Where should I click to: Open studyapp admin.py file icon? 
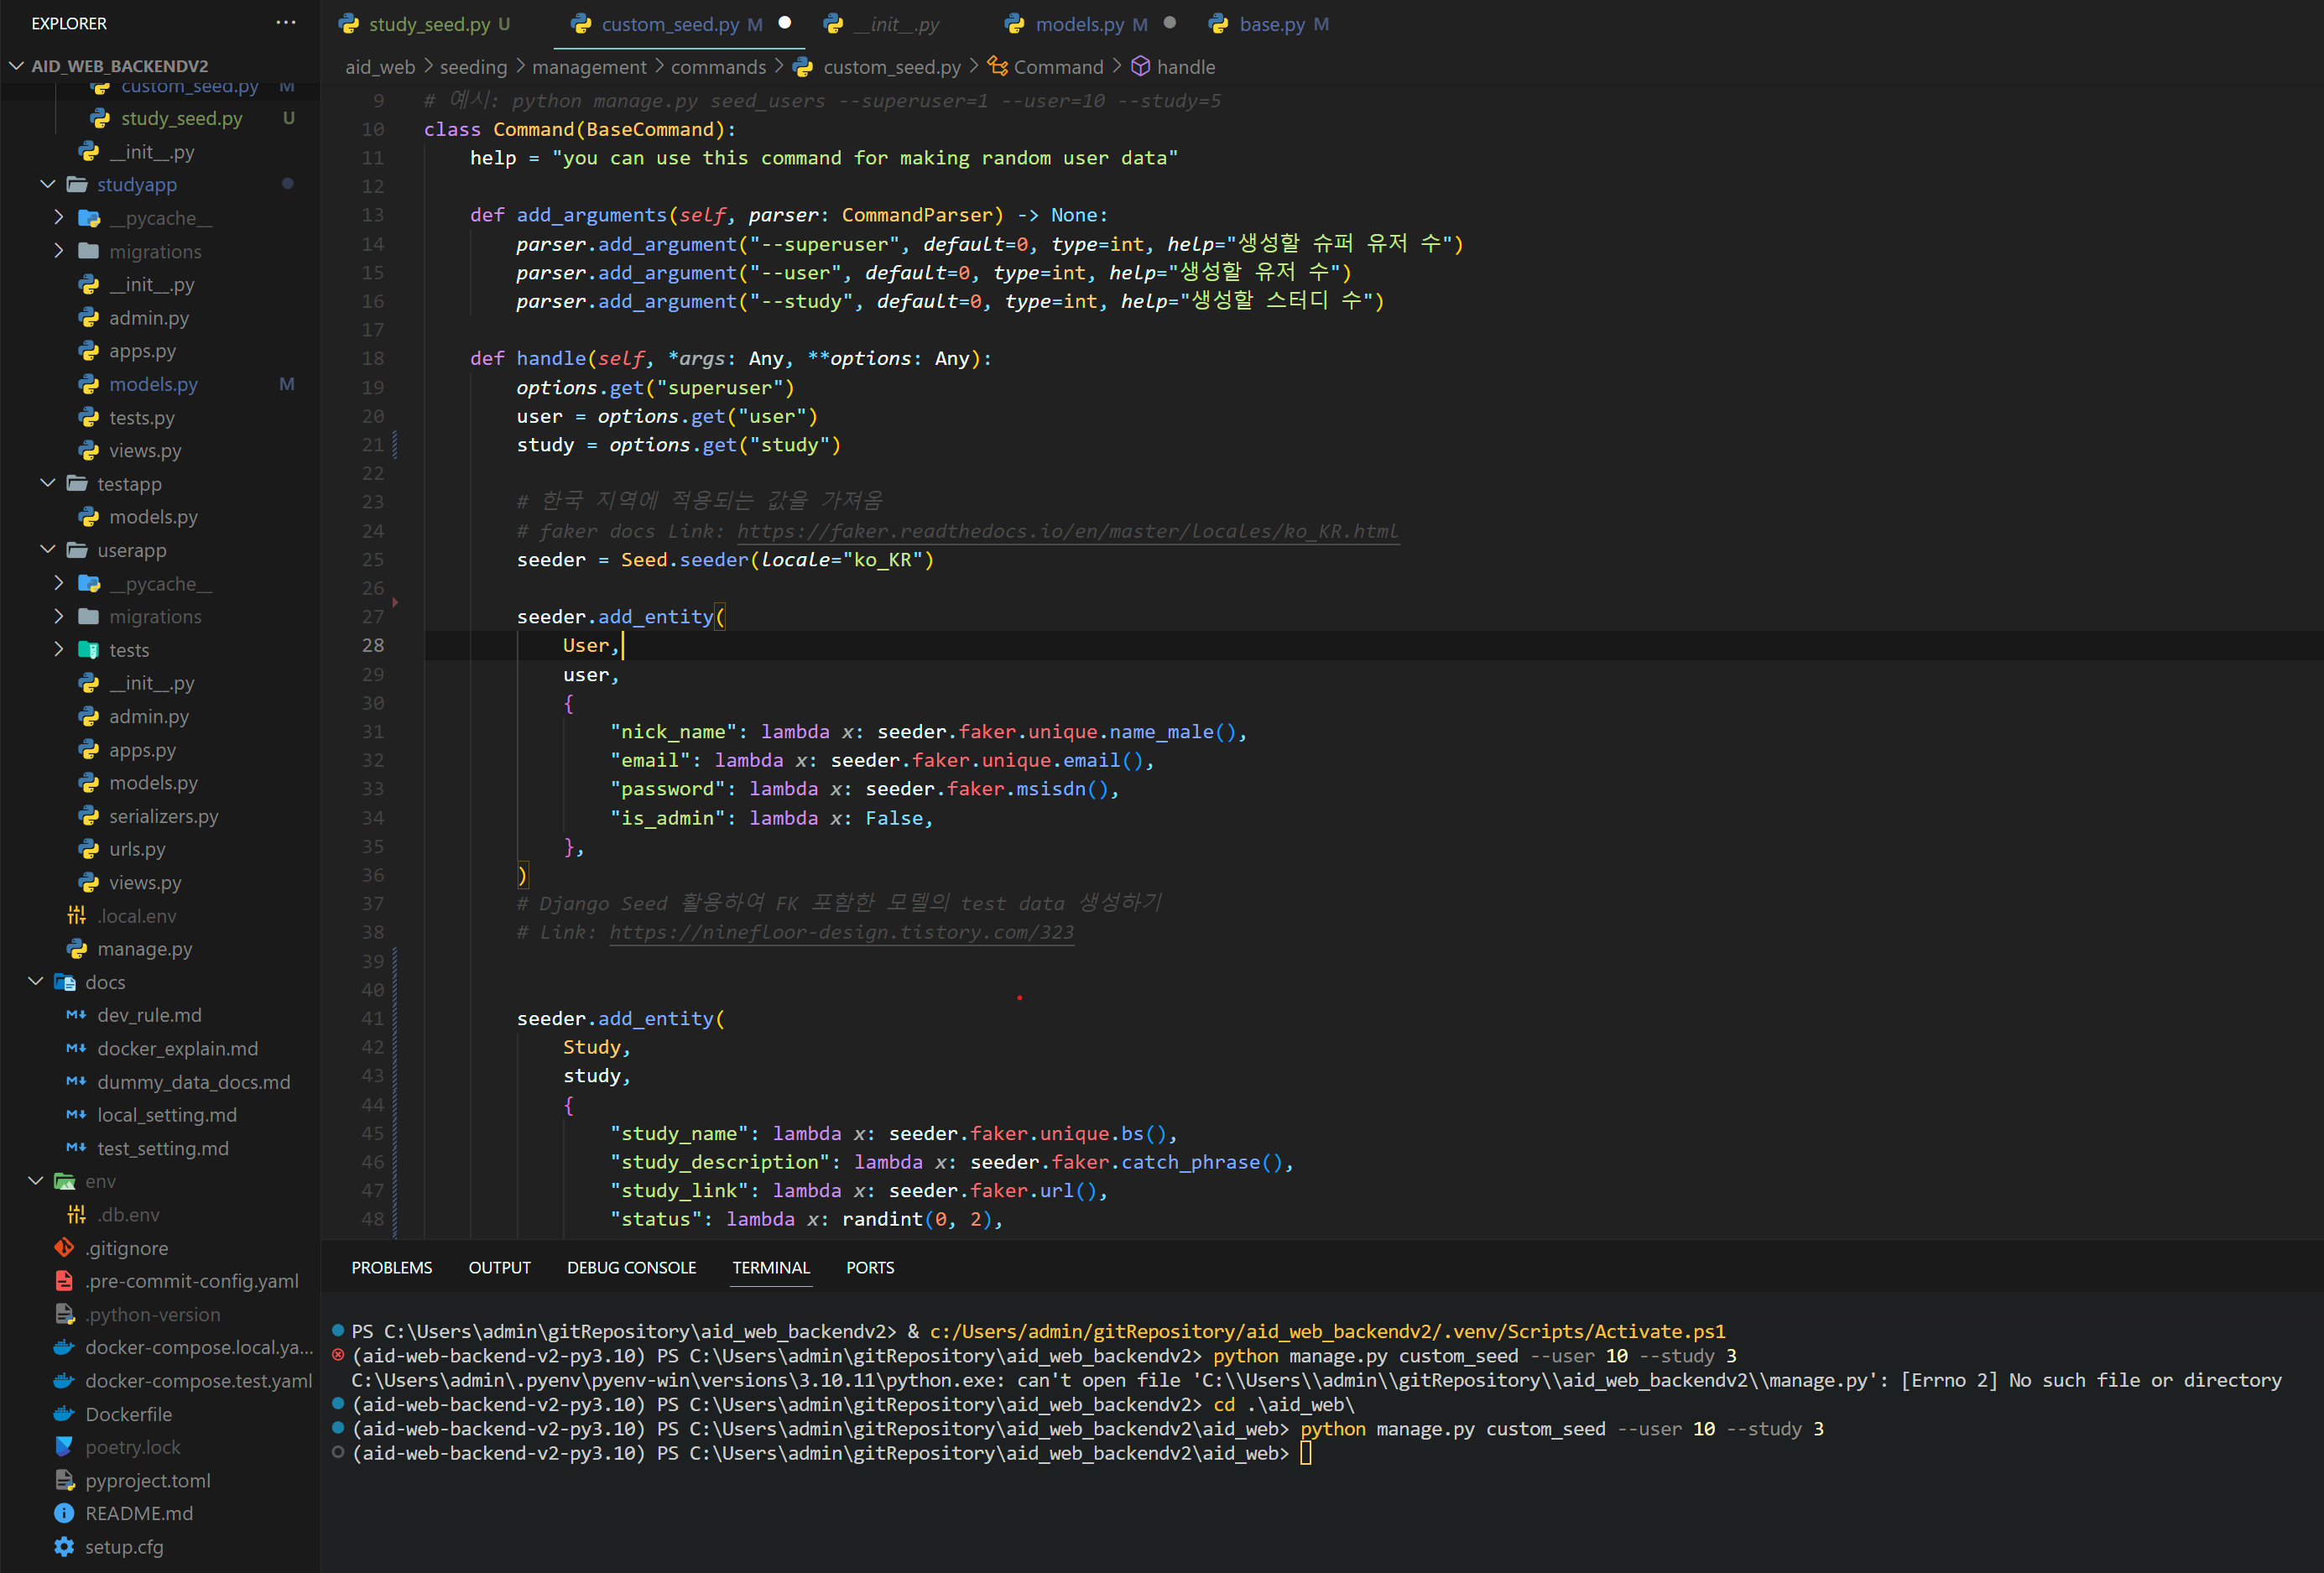89,318
